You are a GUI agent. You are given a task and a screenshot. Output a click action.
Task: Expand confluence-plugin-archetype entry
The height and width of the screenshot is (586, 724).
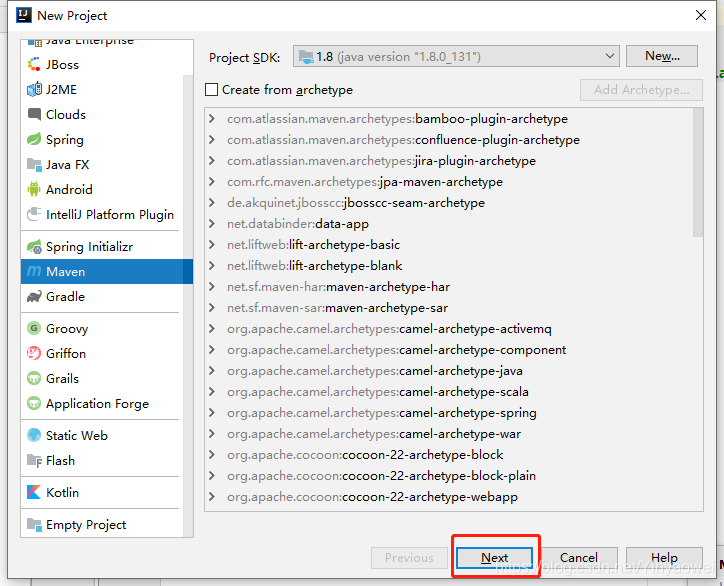click(212, 139)
